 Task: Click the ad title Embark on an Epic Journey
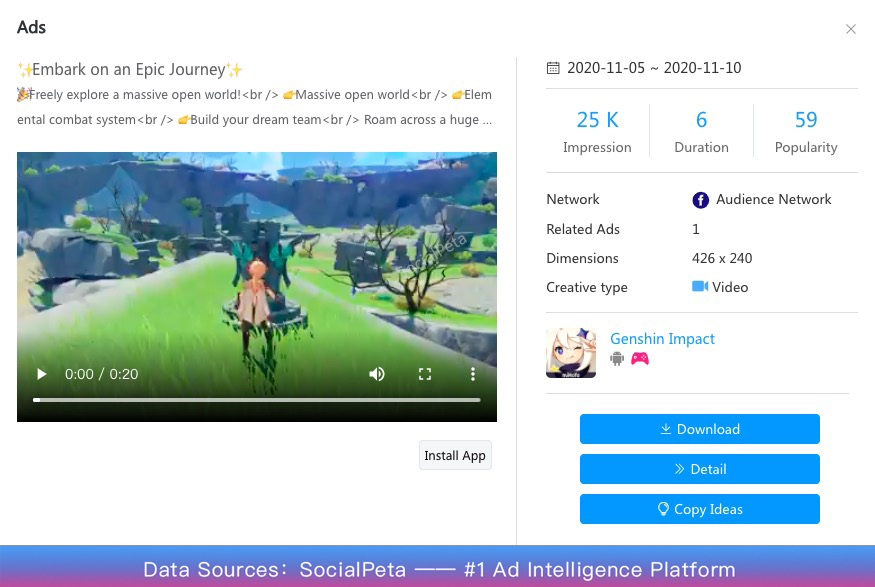[130, 70]
